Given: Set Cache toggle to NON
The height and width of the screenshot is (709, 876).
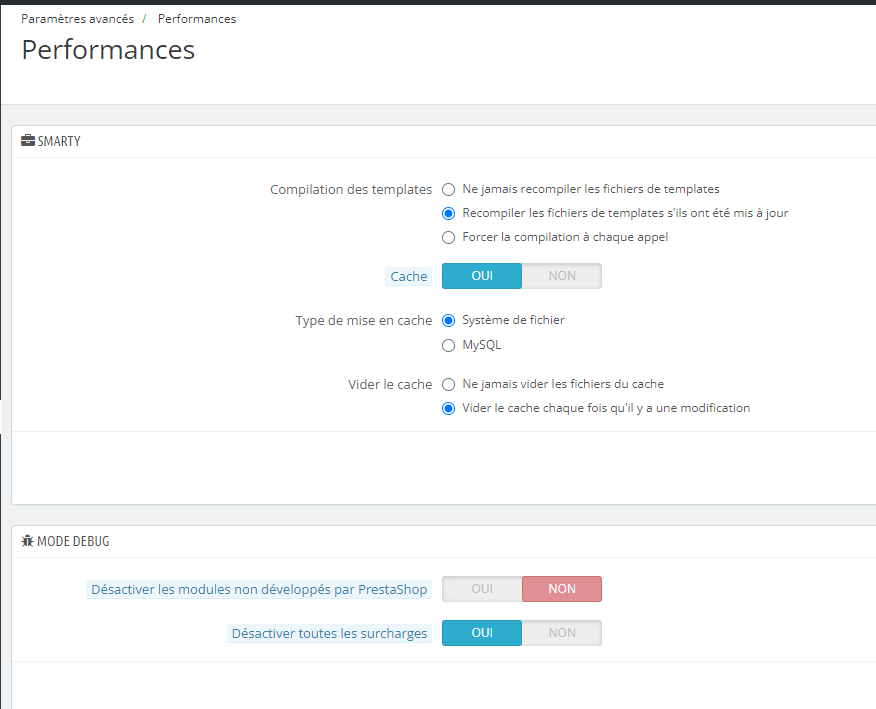Looking at the screenshot, I should [x=562, y=276].
